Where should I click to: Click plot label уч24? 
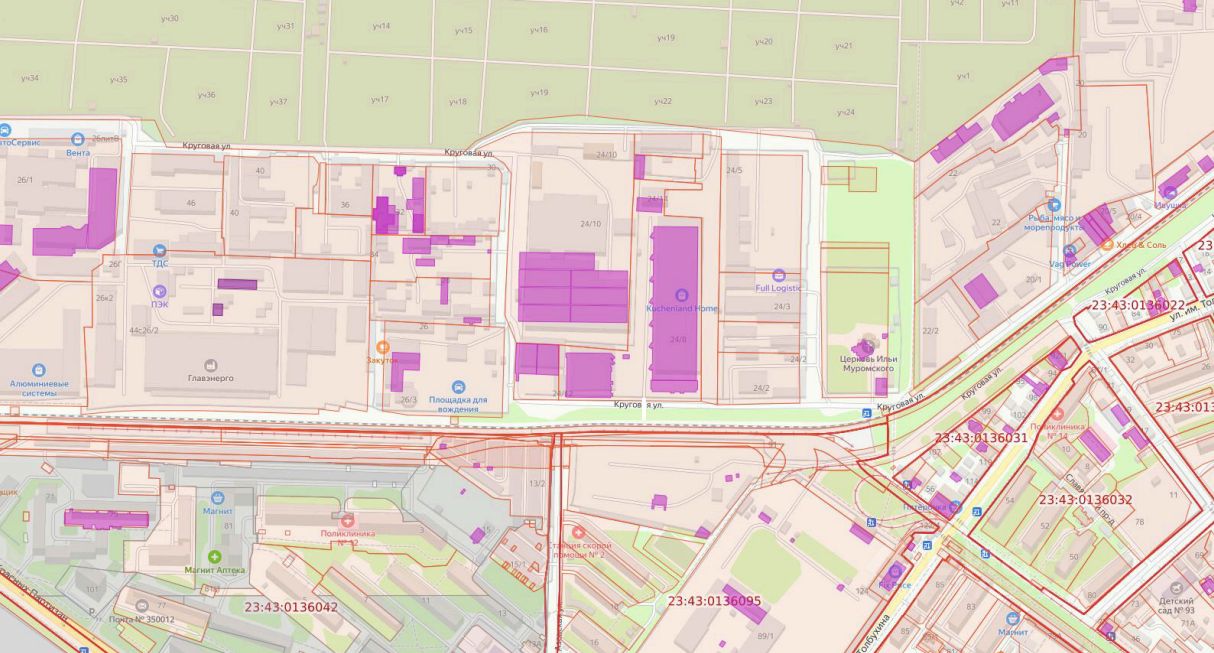click(846, 112)
